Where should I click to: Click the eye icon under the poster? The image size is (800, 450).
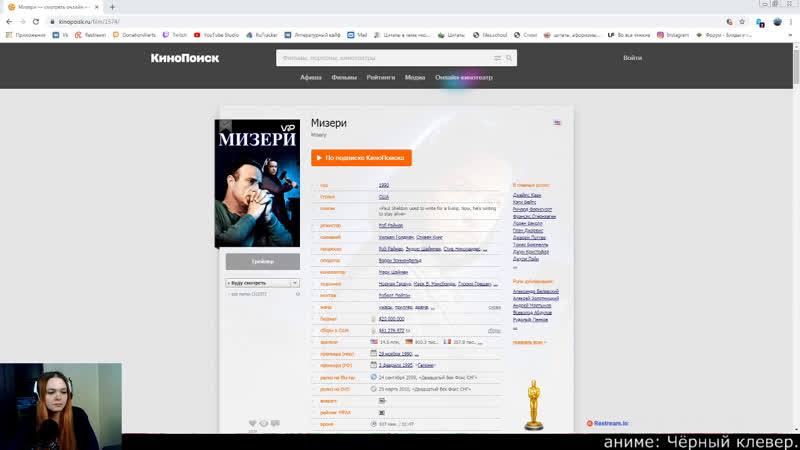click(264, 423)
